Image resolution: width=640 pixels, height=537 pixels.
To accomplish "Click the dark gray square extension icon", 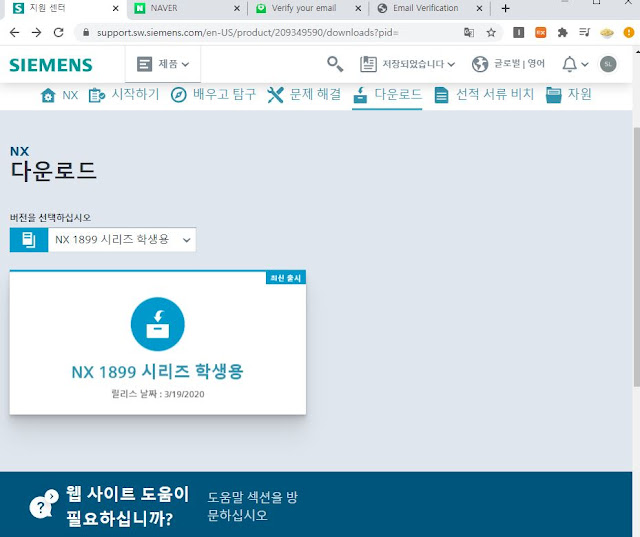I will (x=519, y=33).
